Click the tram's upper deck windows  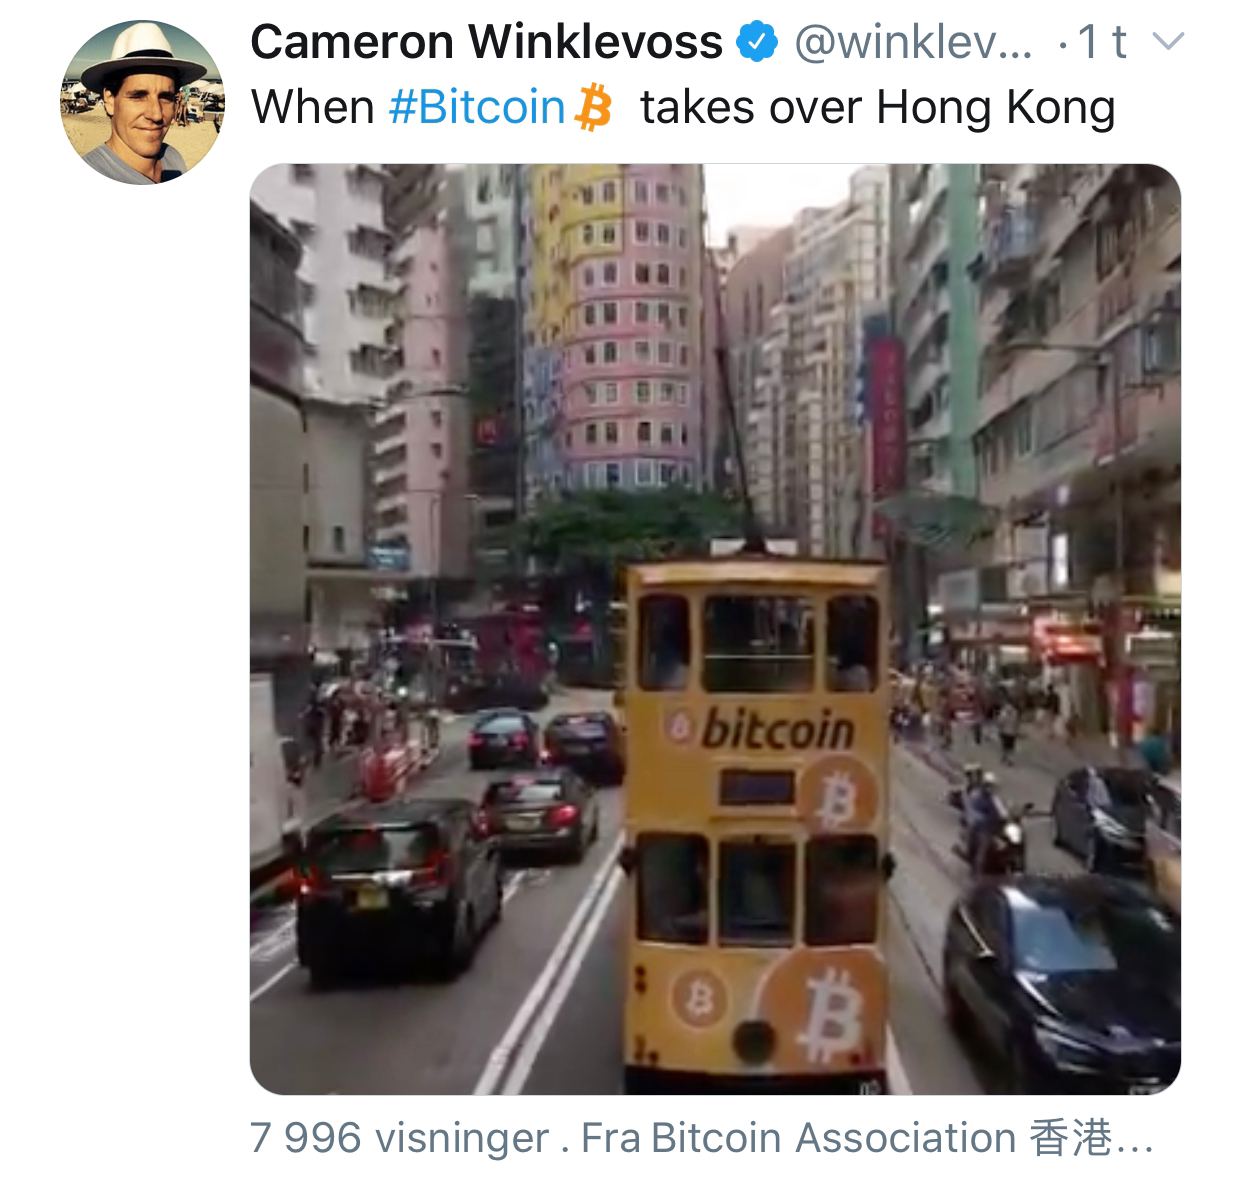(759, 642)
